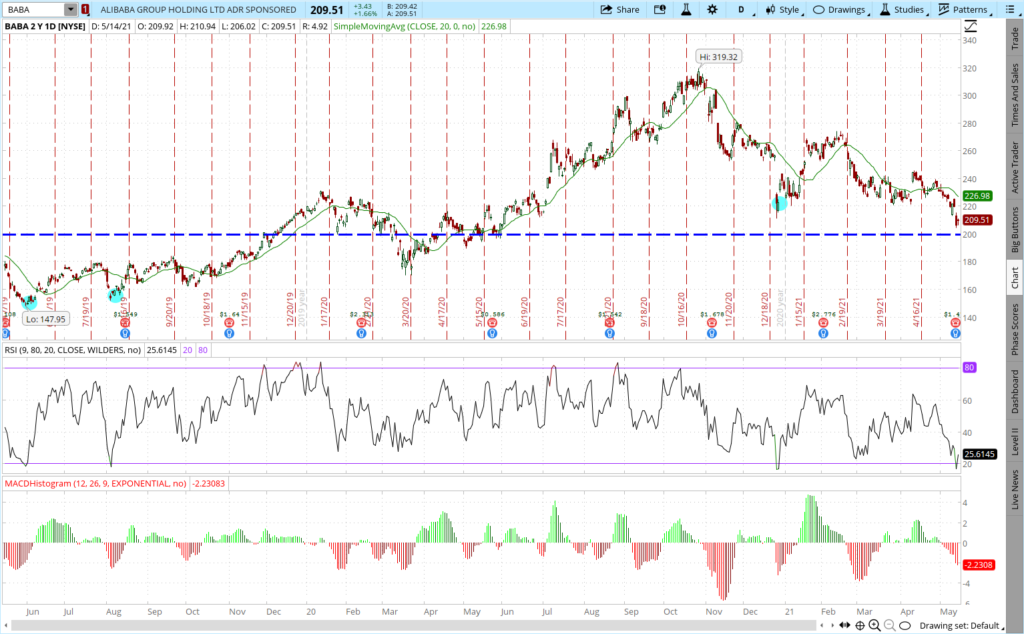Image resolution: width=1024 pixels, height=634 pixels.
Task: Click the Share button in the toolbar
Action: click(x=619, y=9)
